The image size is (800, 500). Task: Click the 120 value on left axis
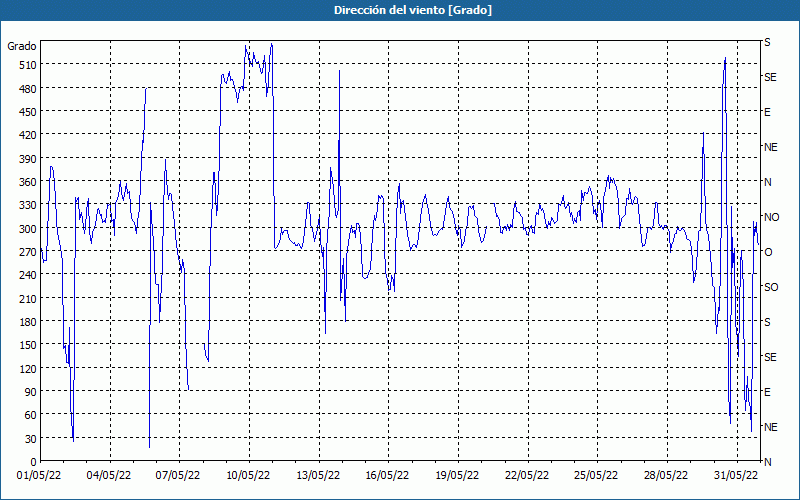pyautogui.click(x=27, y=368)
